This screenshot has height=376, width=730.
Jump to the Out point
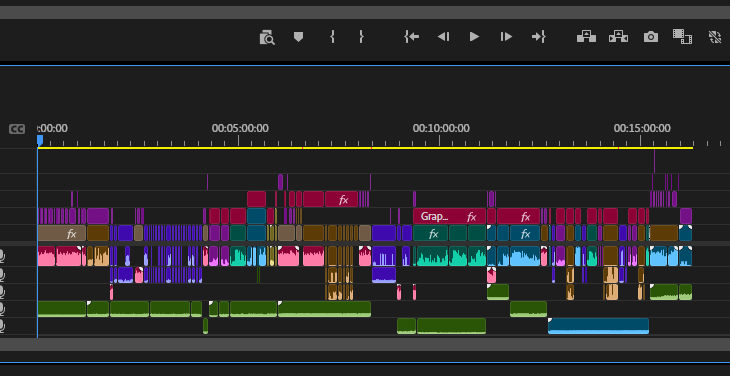pos(539,37)
